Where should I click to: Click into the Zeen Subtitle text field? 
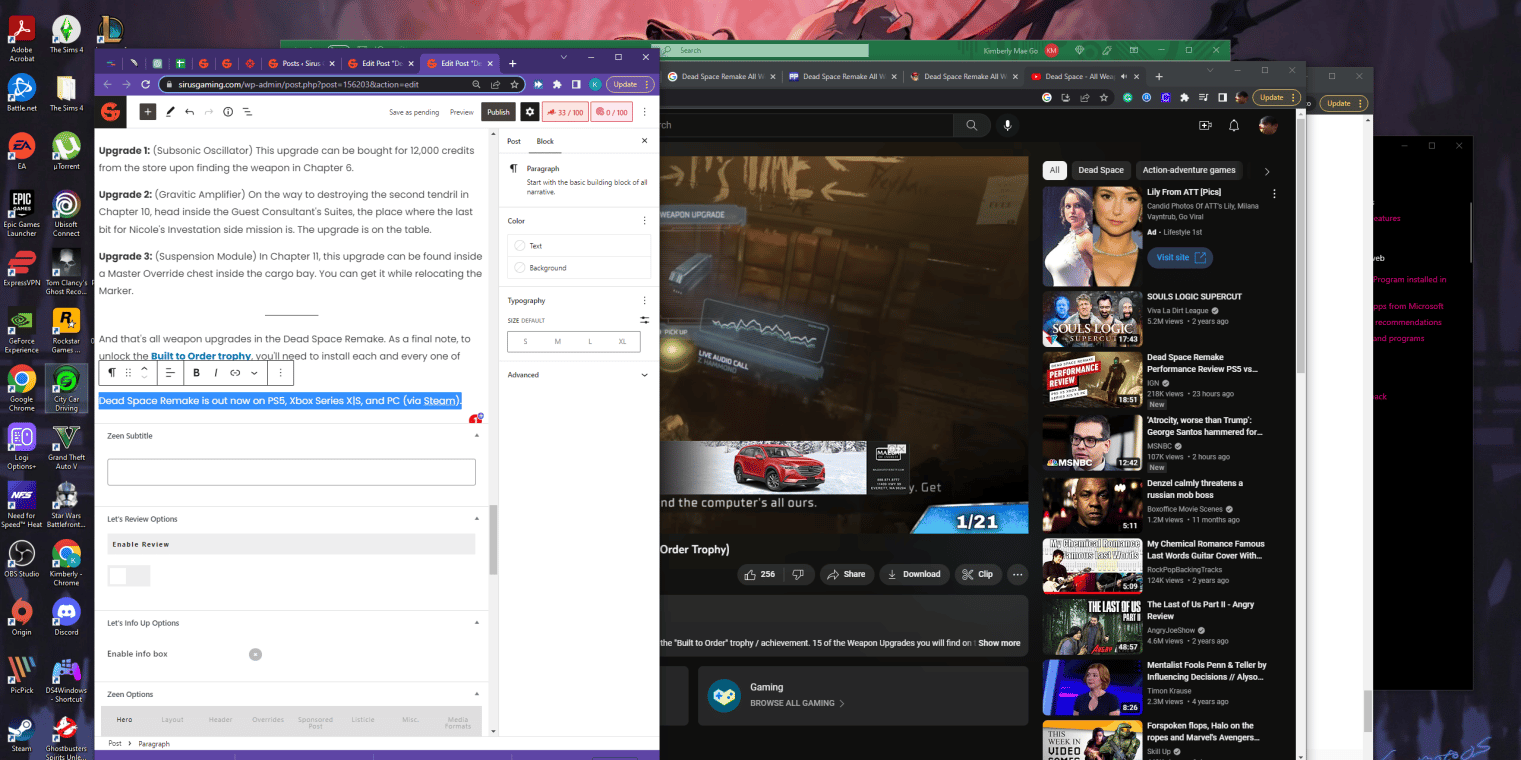291,472
